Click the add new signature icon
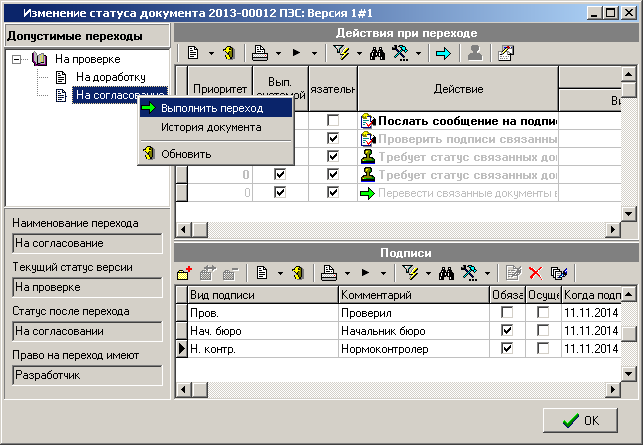The height and width of the screenshot is (445, 643). [185, 272]
